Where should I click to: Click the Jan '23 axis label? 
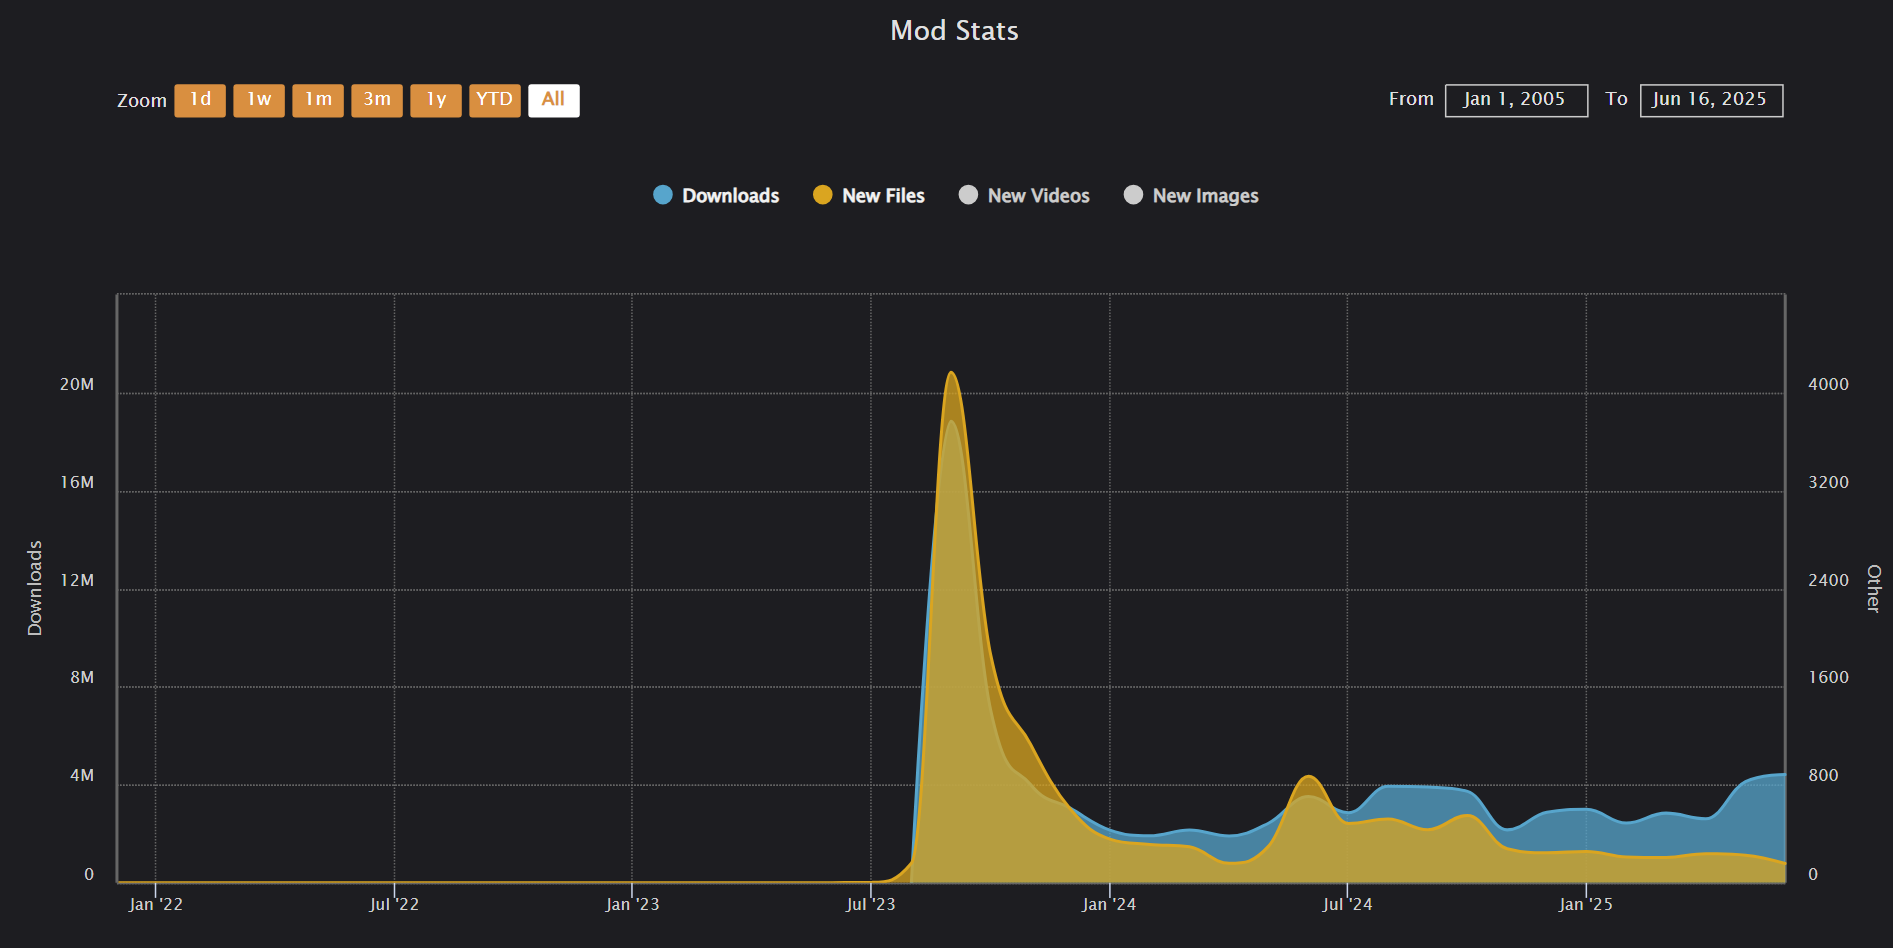point(632,904)
